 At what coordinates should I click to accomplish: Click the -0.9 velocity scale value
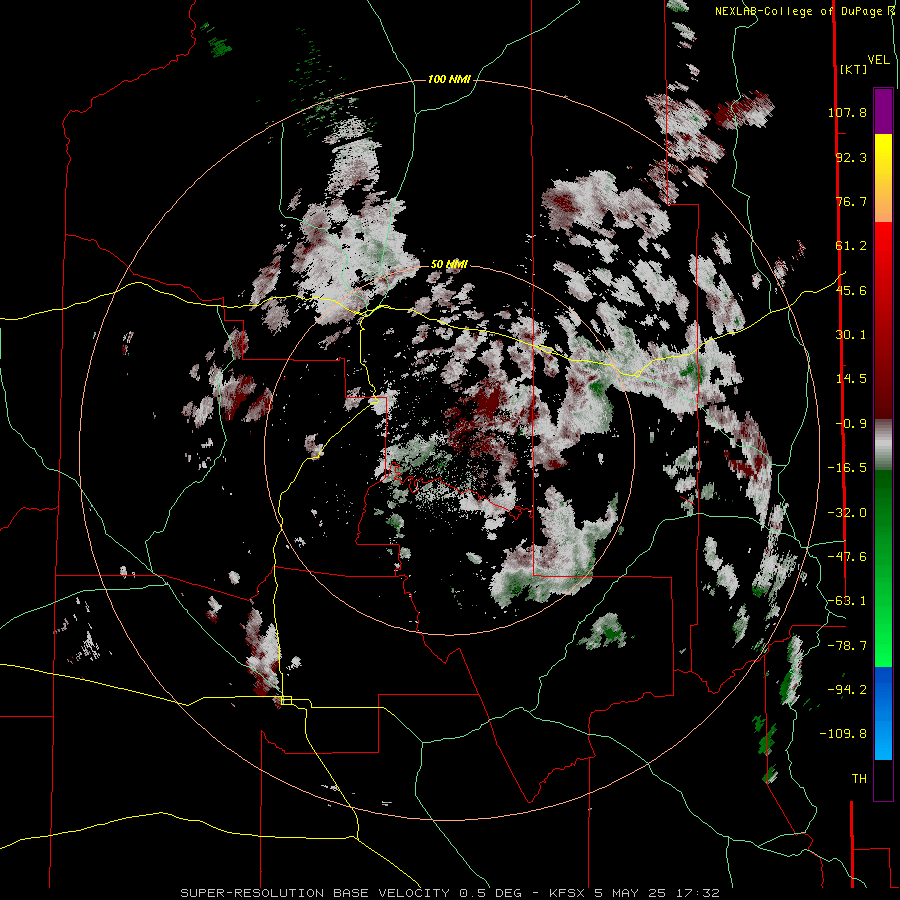[x=851, y=424]
